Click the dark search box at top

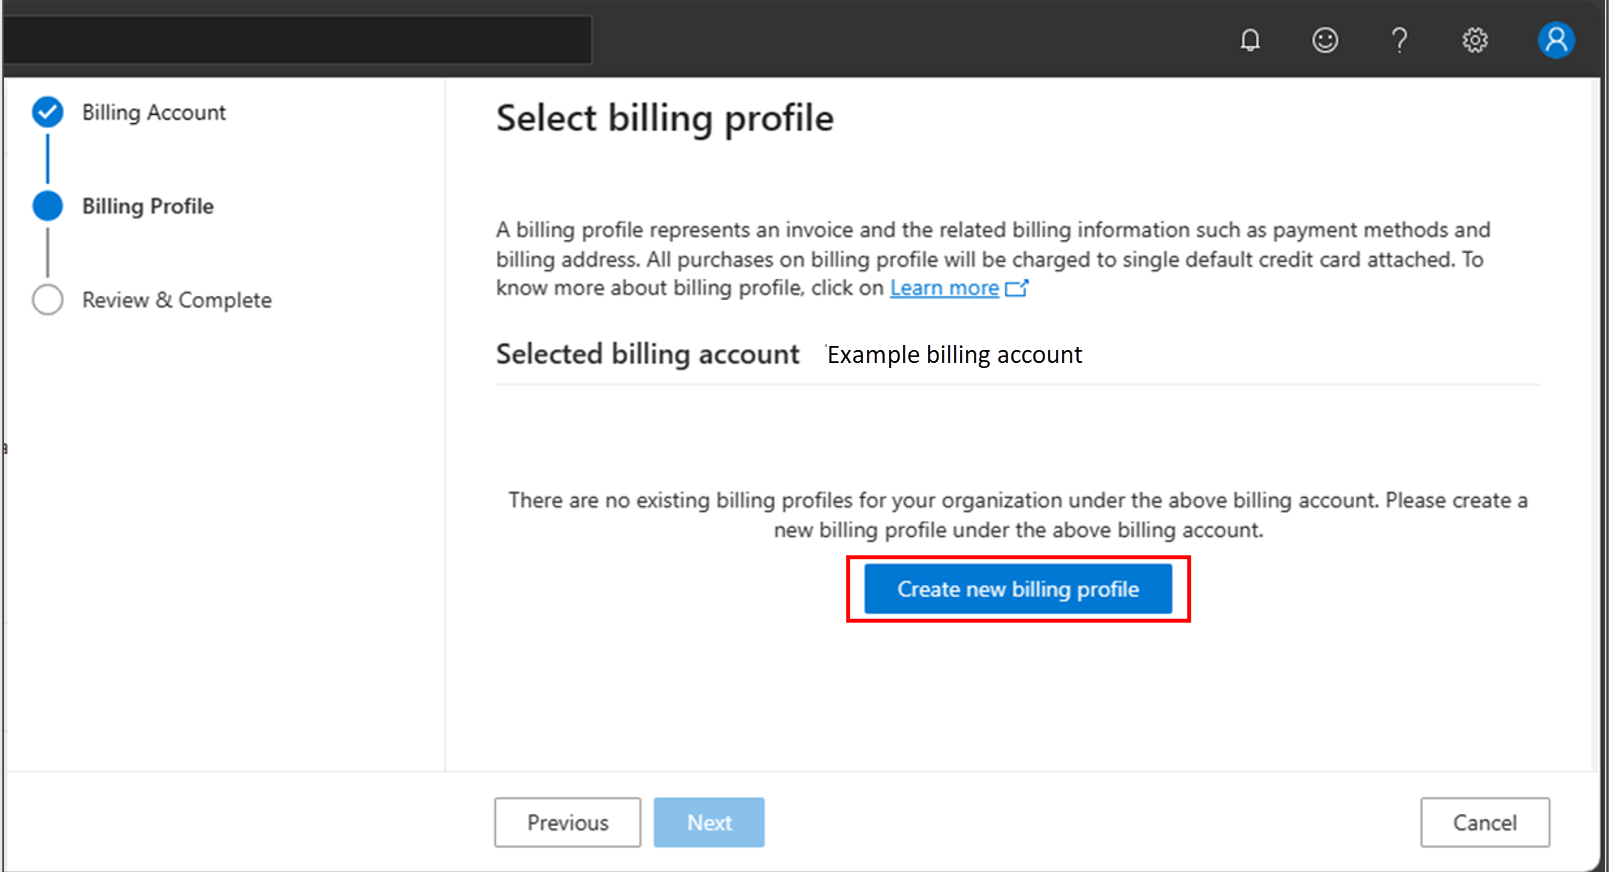(x=298, y=40)
